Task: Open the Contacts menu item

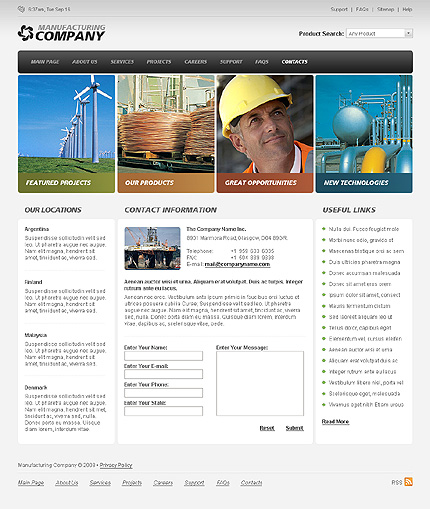Action: [294, 62]
